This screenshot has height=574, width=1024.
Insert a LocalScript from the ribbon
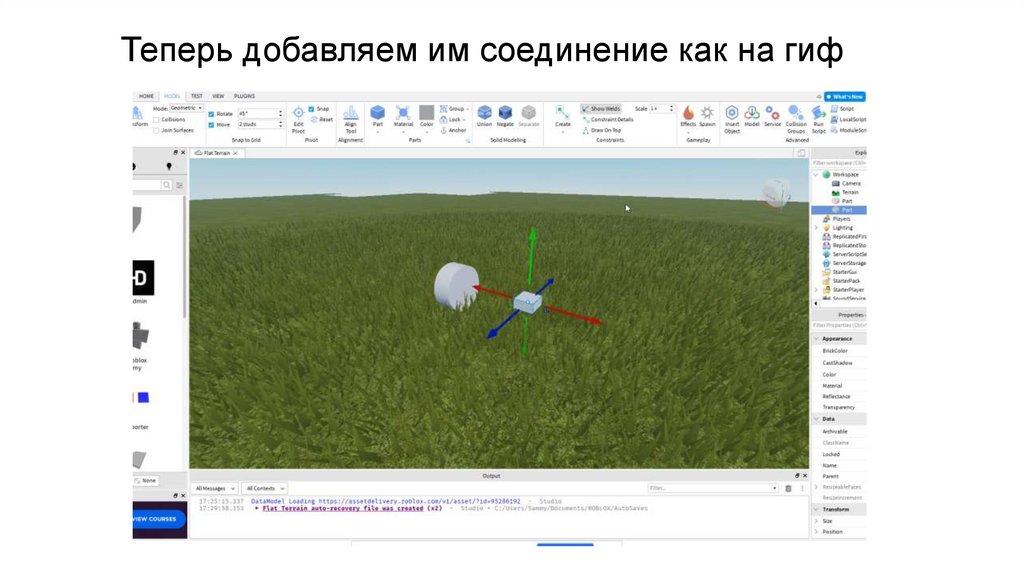tap(848, 120)
